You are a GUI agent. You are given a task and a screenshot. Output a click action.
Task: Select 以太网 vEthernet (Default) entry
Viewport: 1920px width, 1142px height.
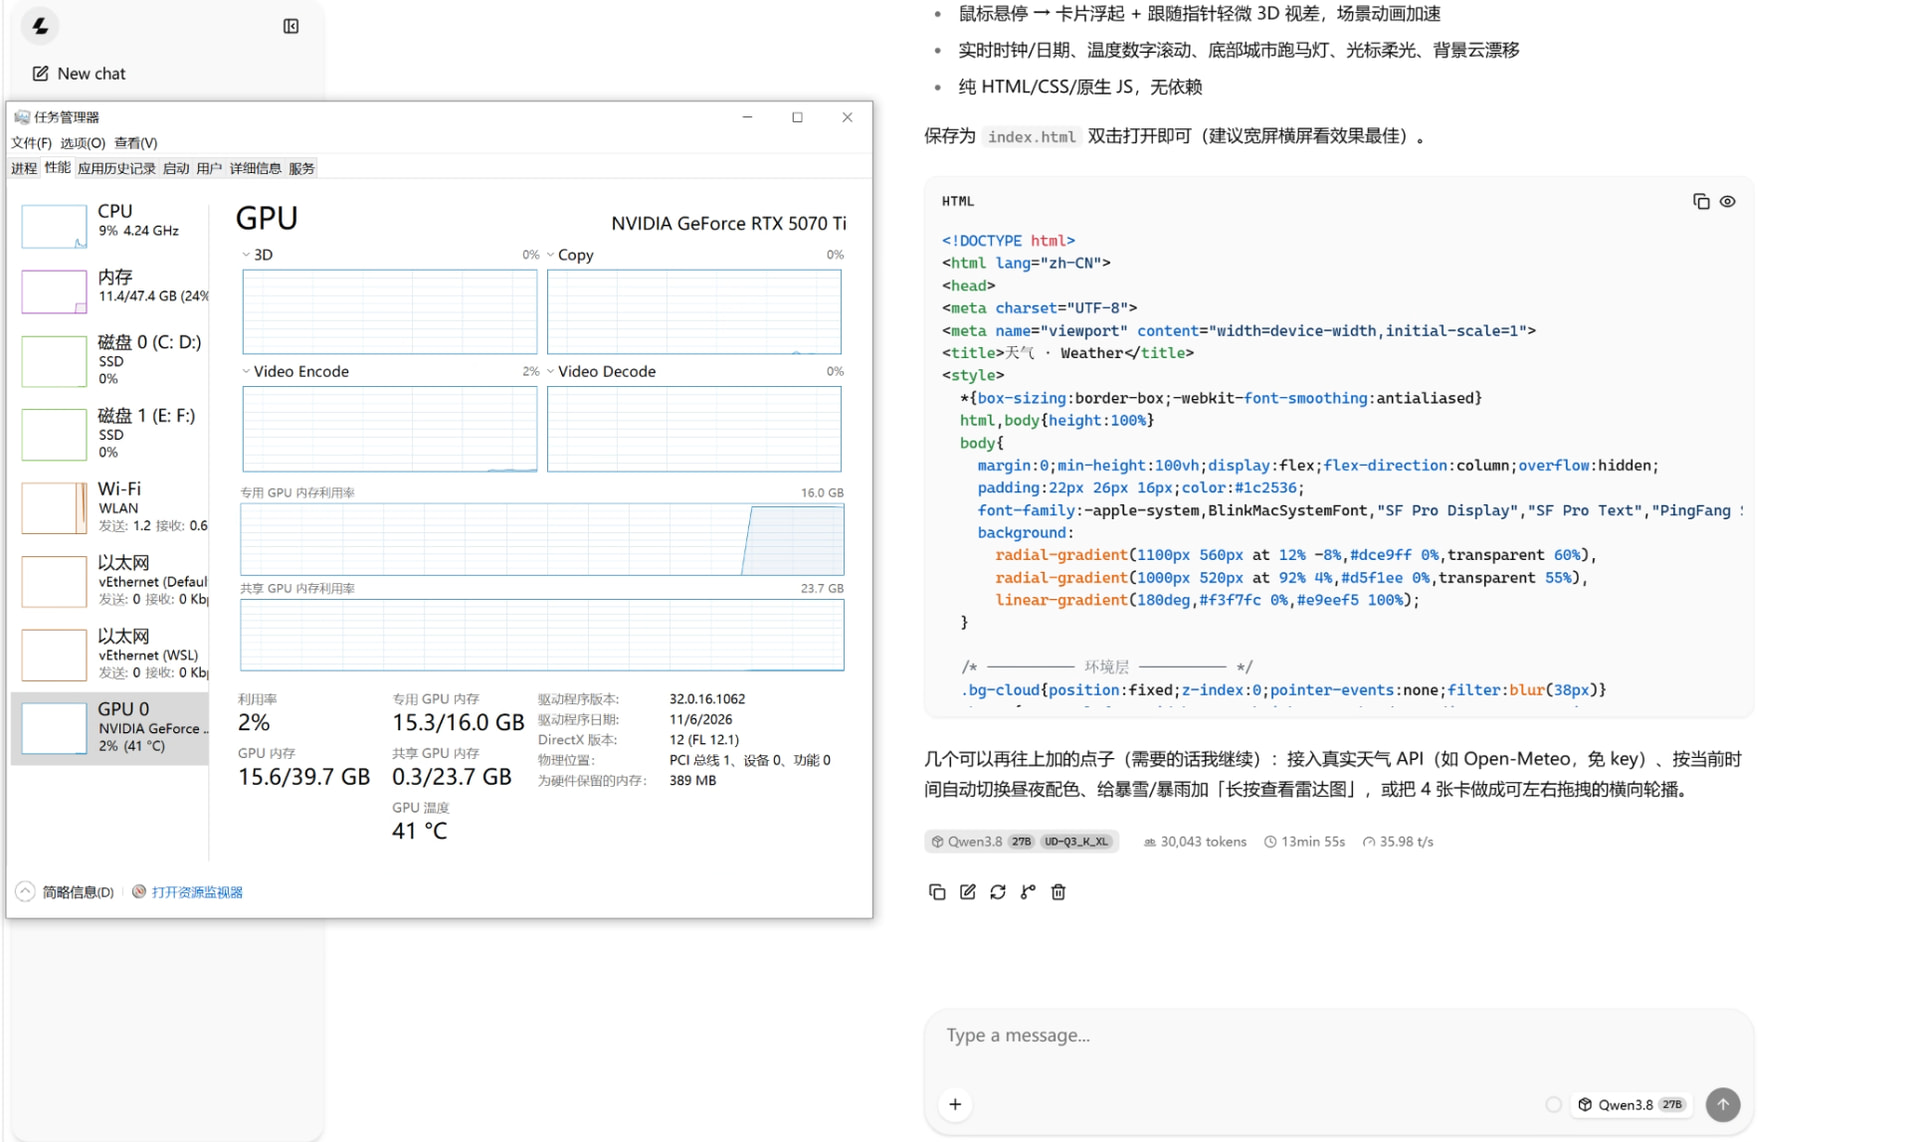tap(110, 581)
